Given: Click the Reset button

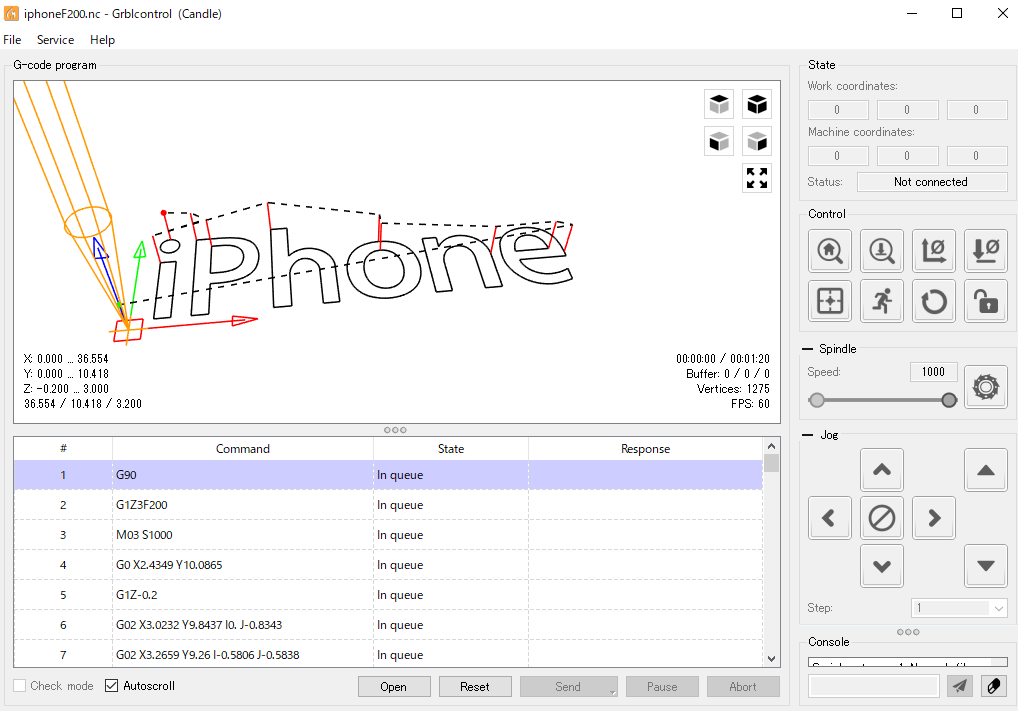Looking at the screenshot, I should click(475, 686).
